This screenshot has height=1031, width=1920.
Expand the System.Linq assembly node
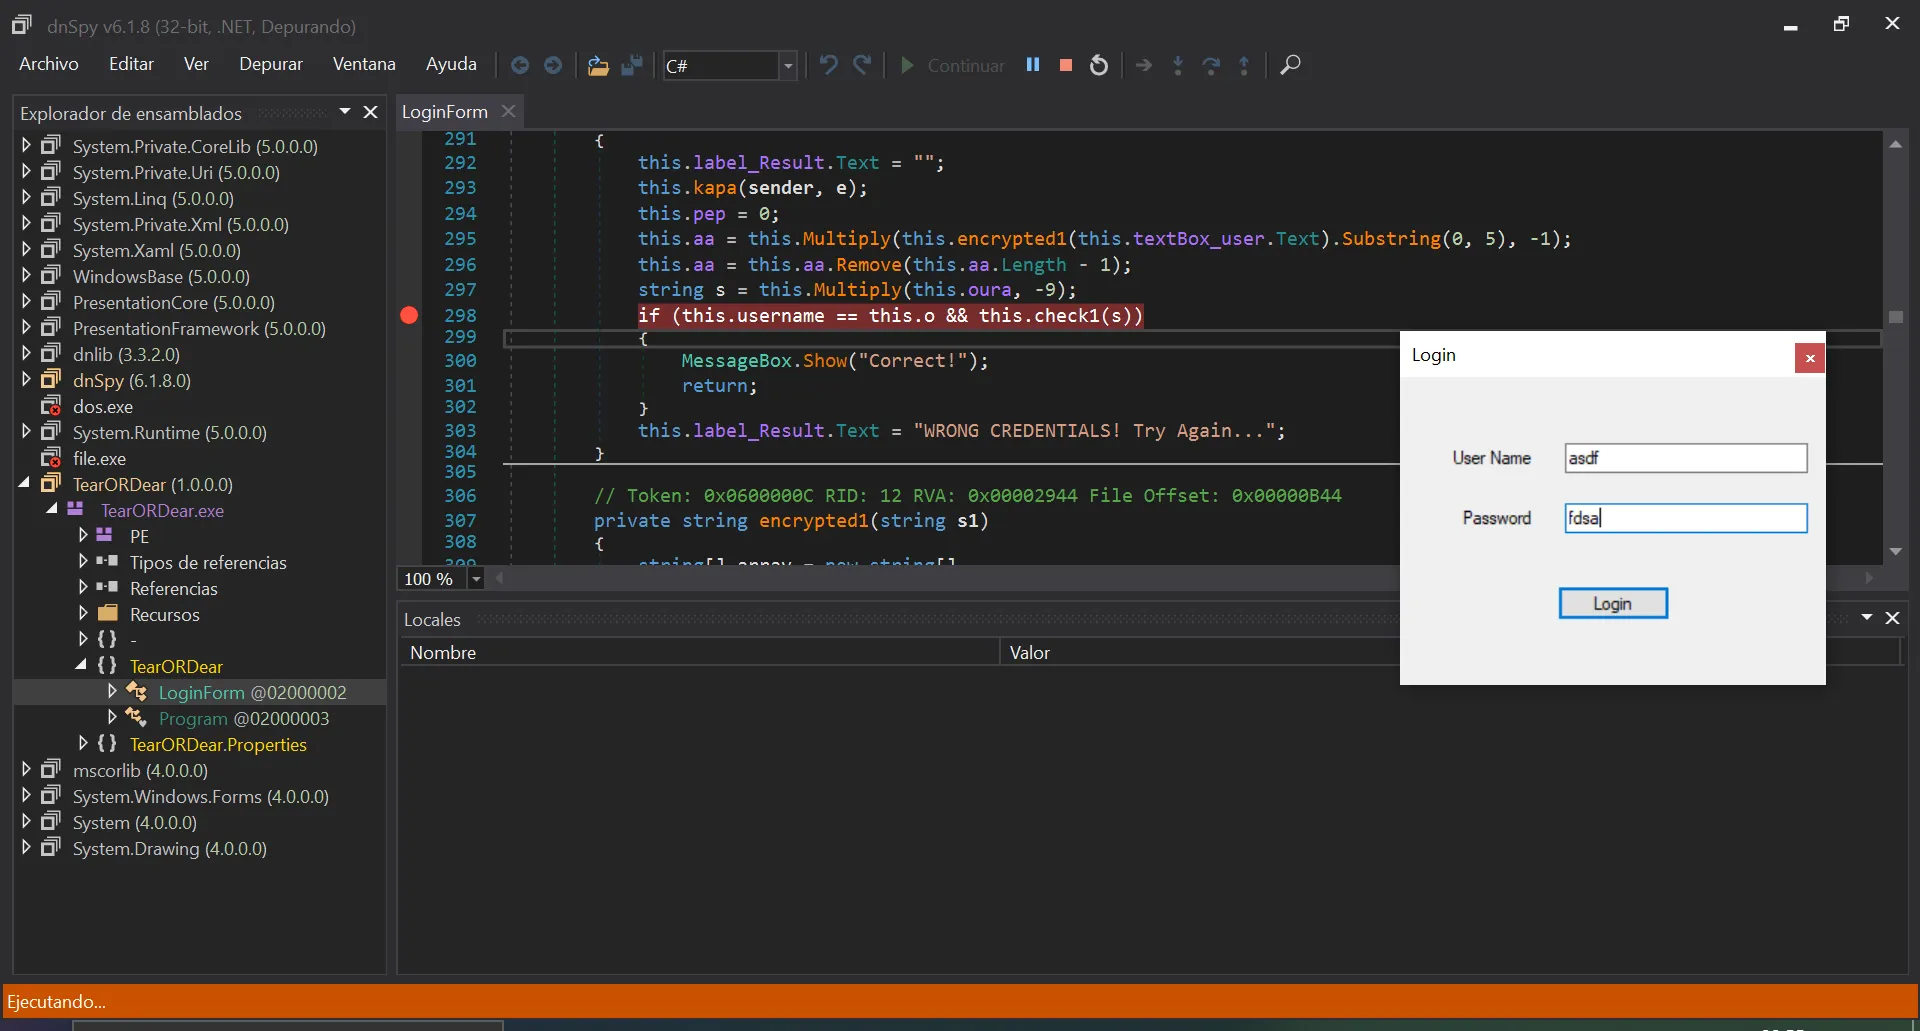coord(26,198)
